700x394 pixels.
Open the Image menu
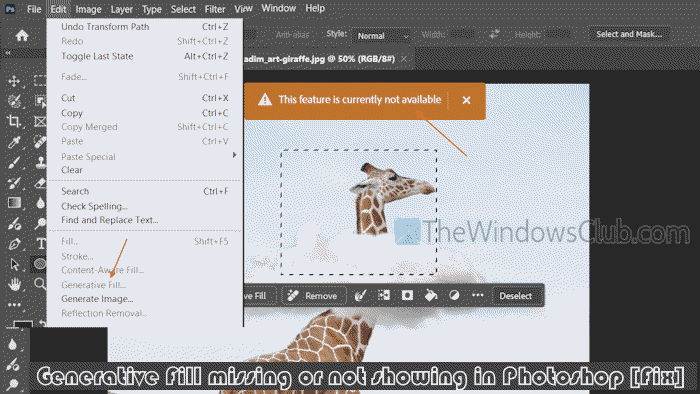coord(88,9)
